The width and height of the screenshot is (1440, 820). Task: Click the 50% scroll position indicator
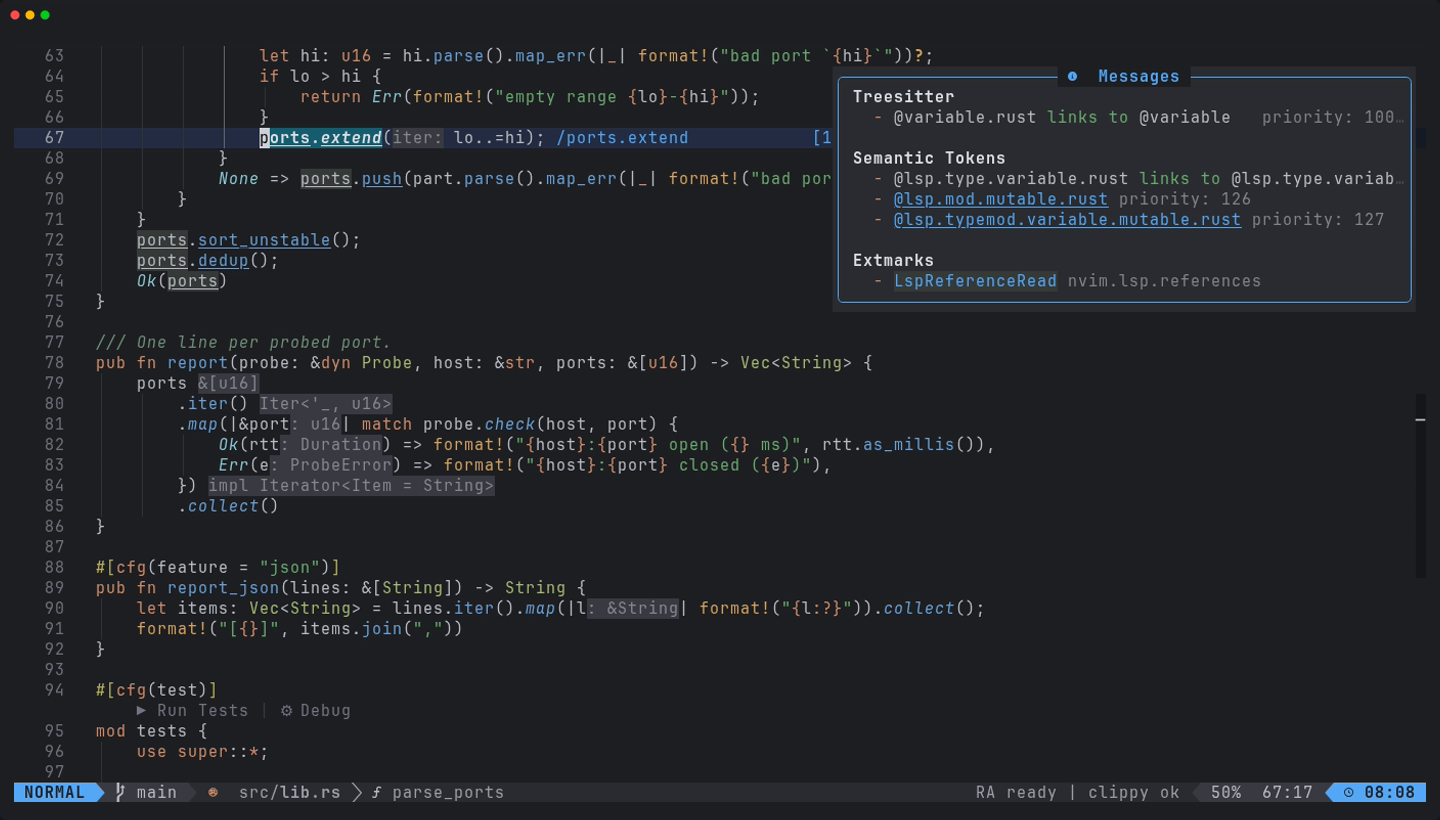coord(1226,792)
